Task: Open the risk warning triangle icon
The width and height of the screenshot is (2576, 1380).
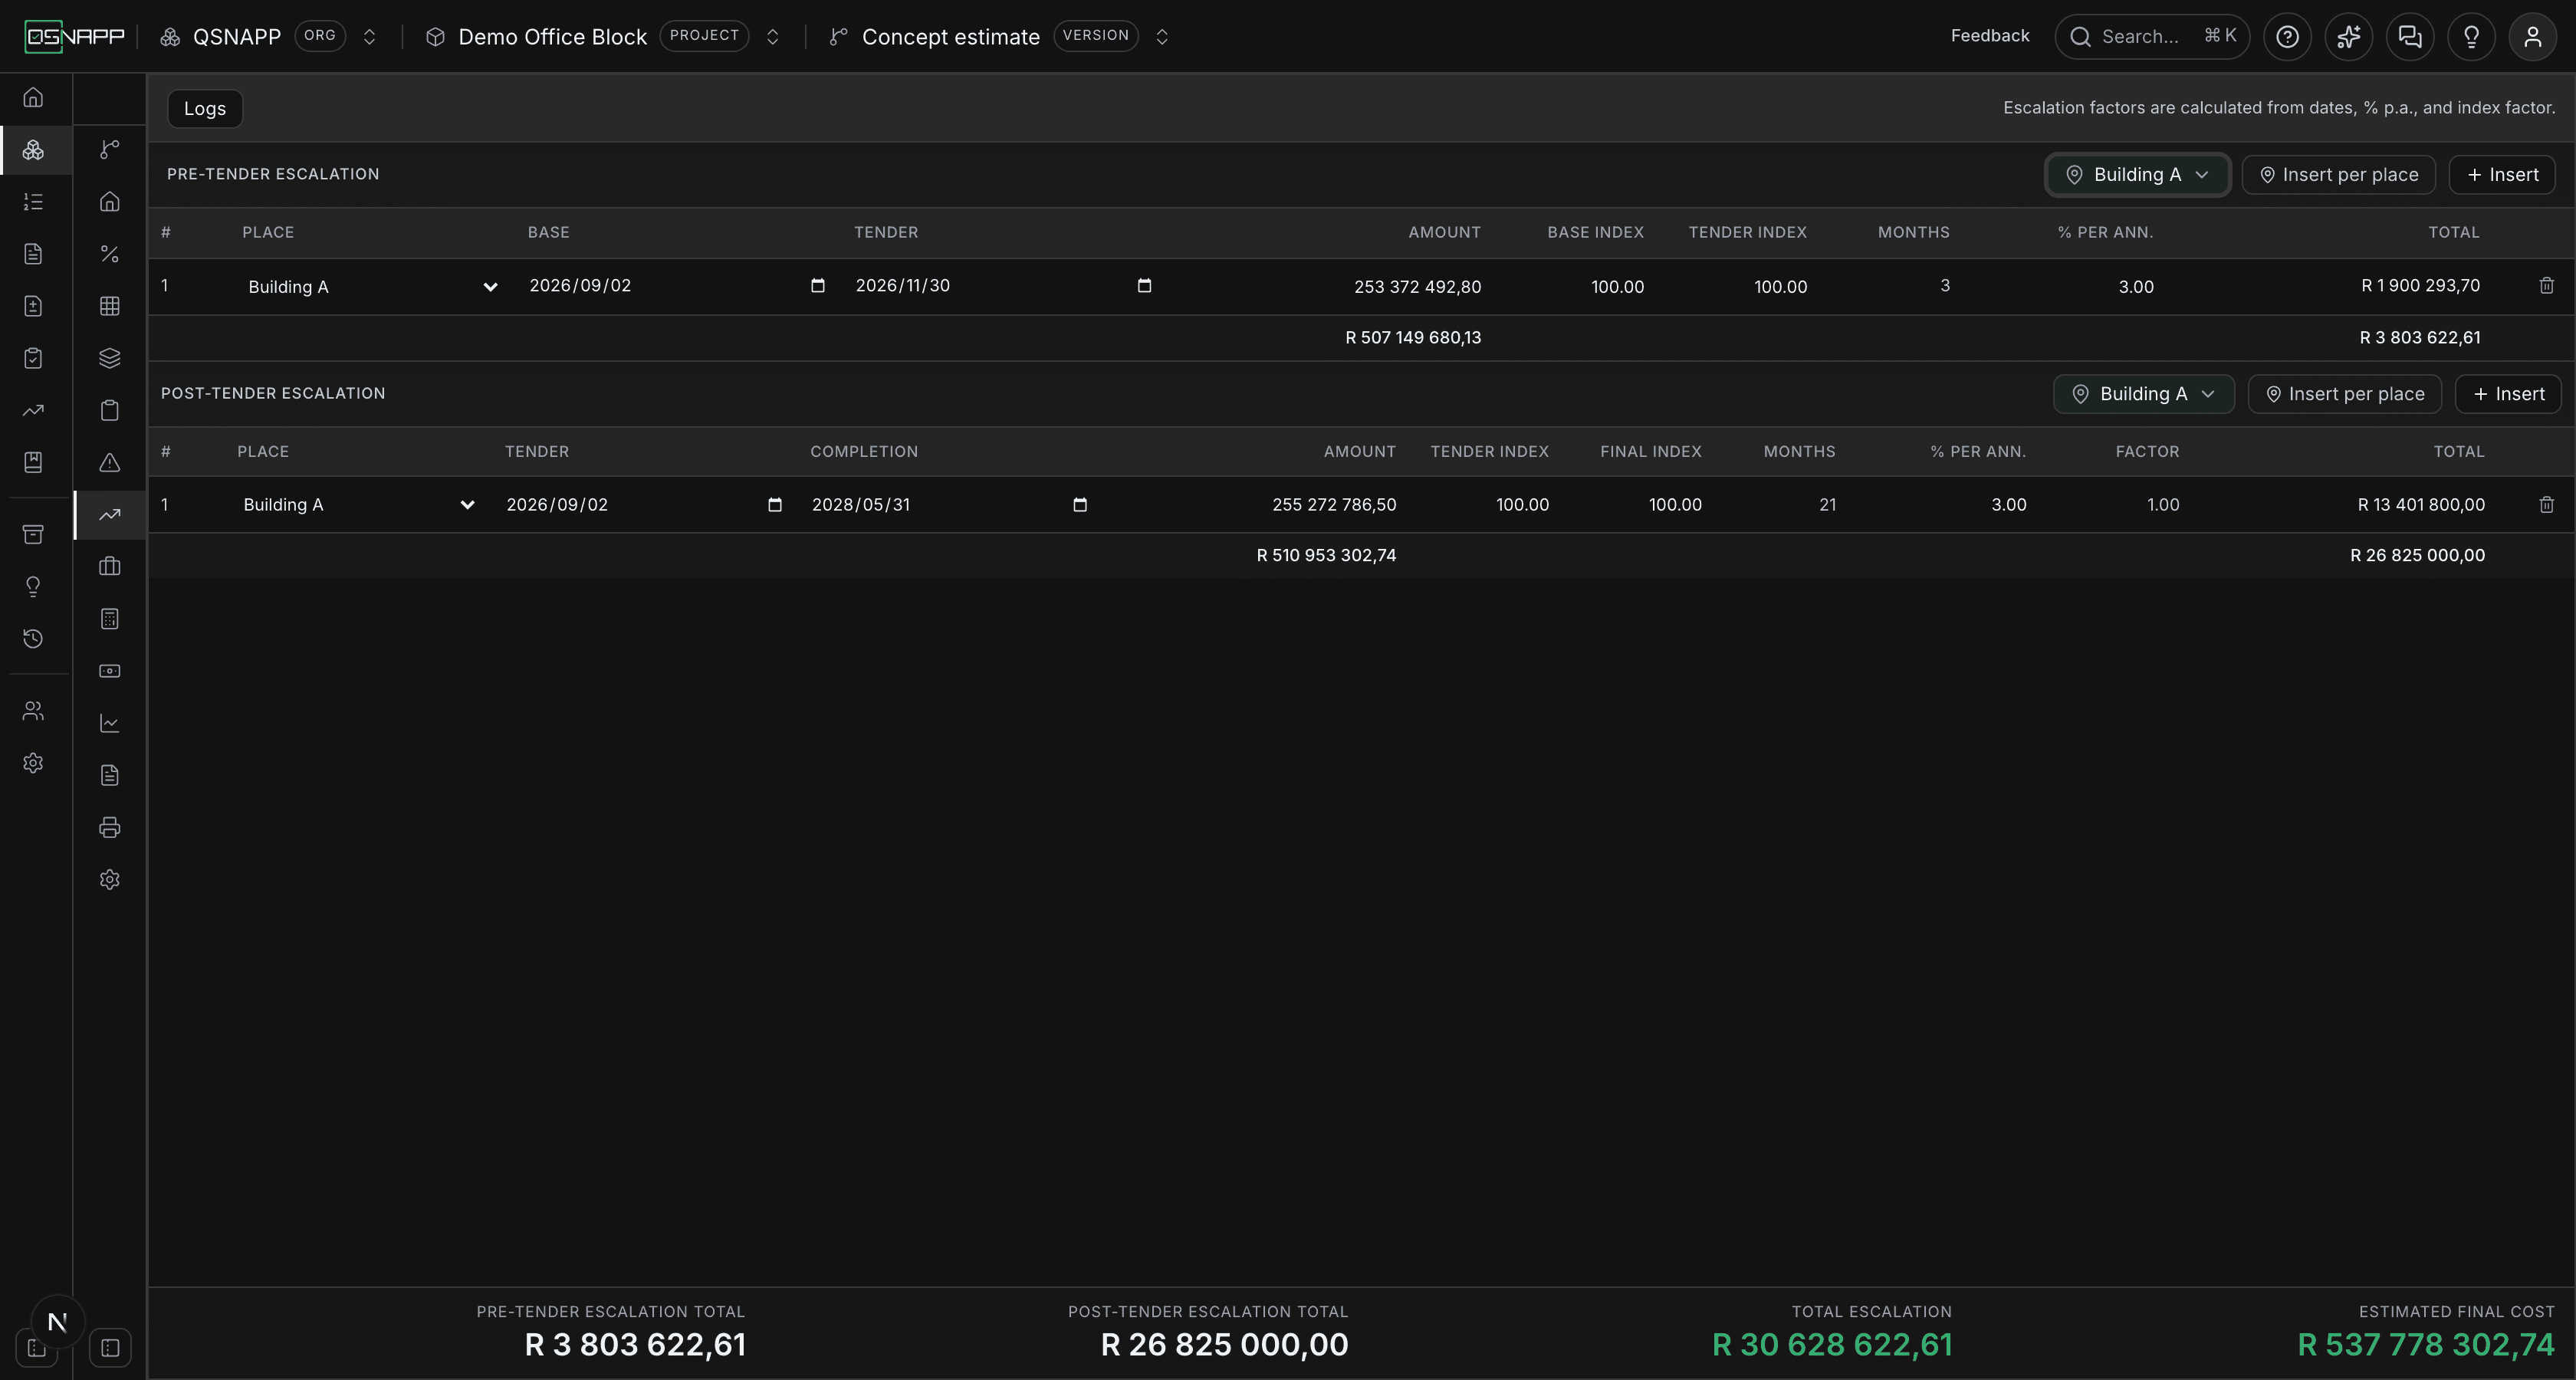Action: point(110,462)
